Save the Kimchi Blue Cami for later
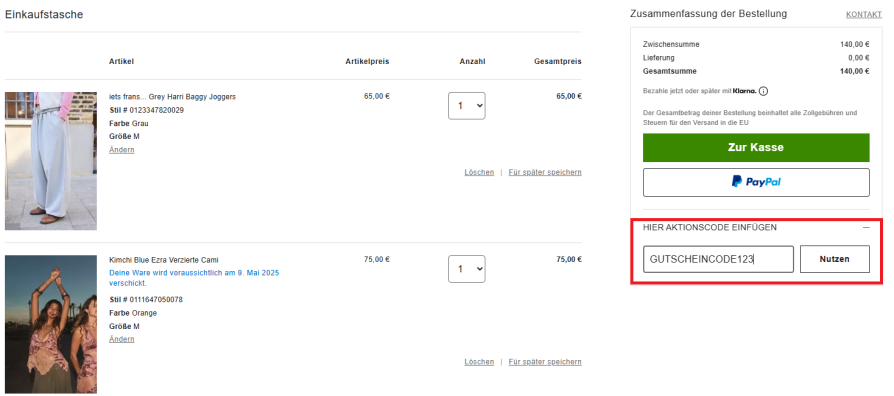894x396 pixels. [x=545, y=362]
